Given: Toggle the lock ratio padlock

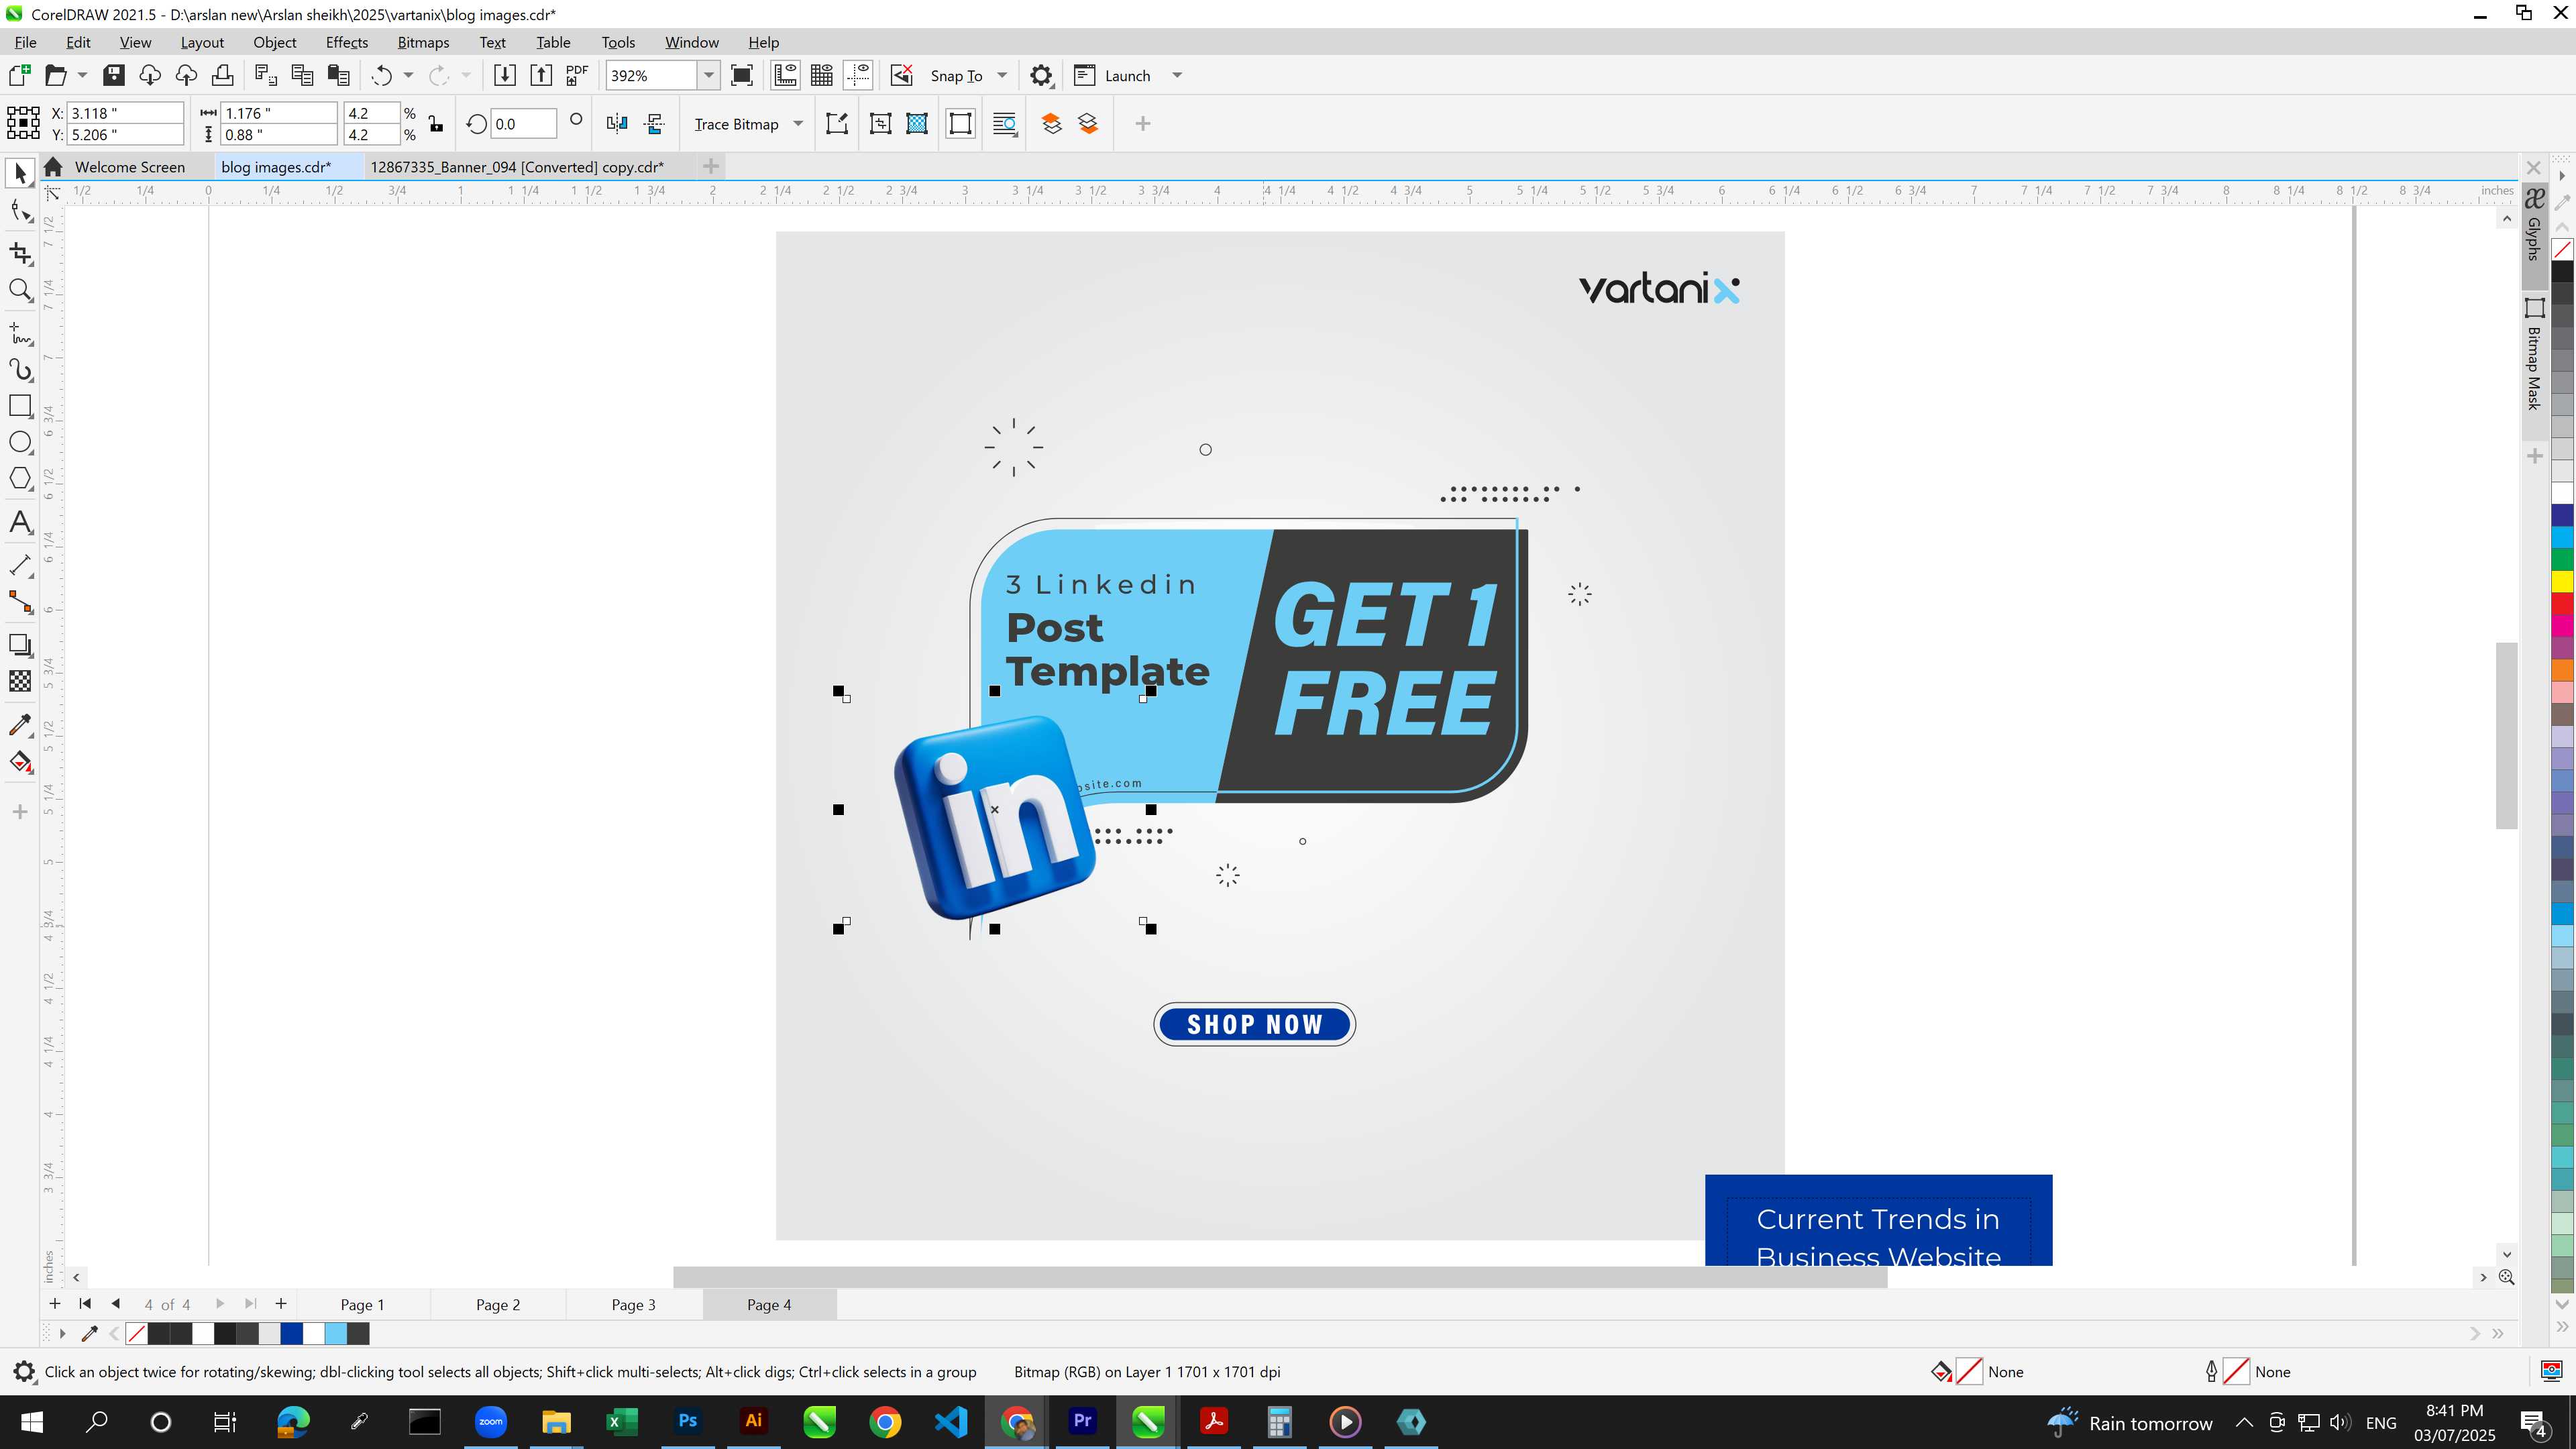Looking at the screenshot, I should (436, 124).
